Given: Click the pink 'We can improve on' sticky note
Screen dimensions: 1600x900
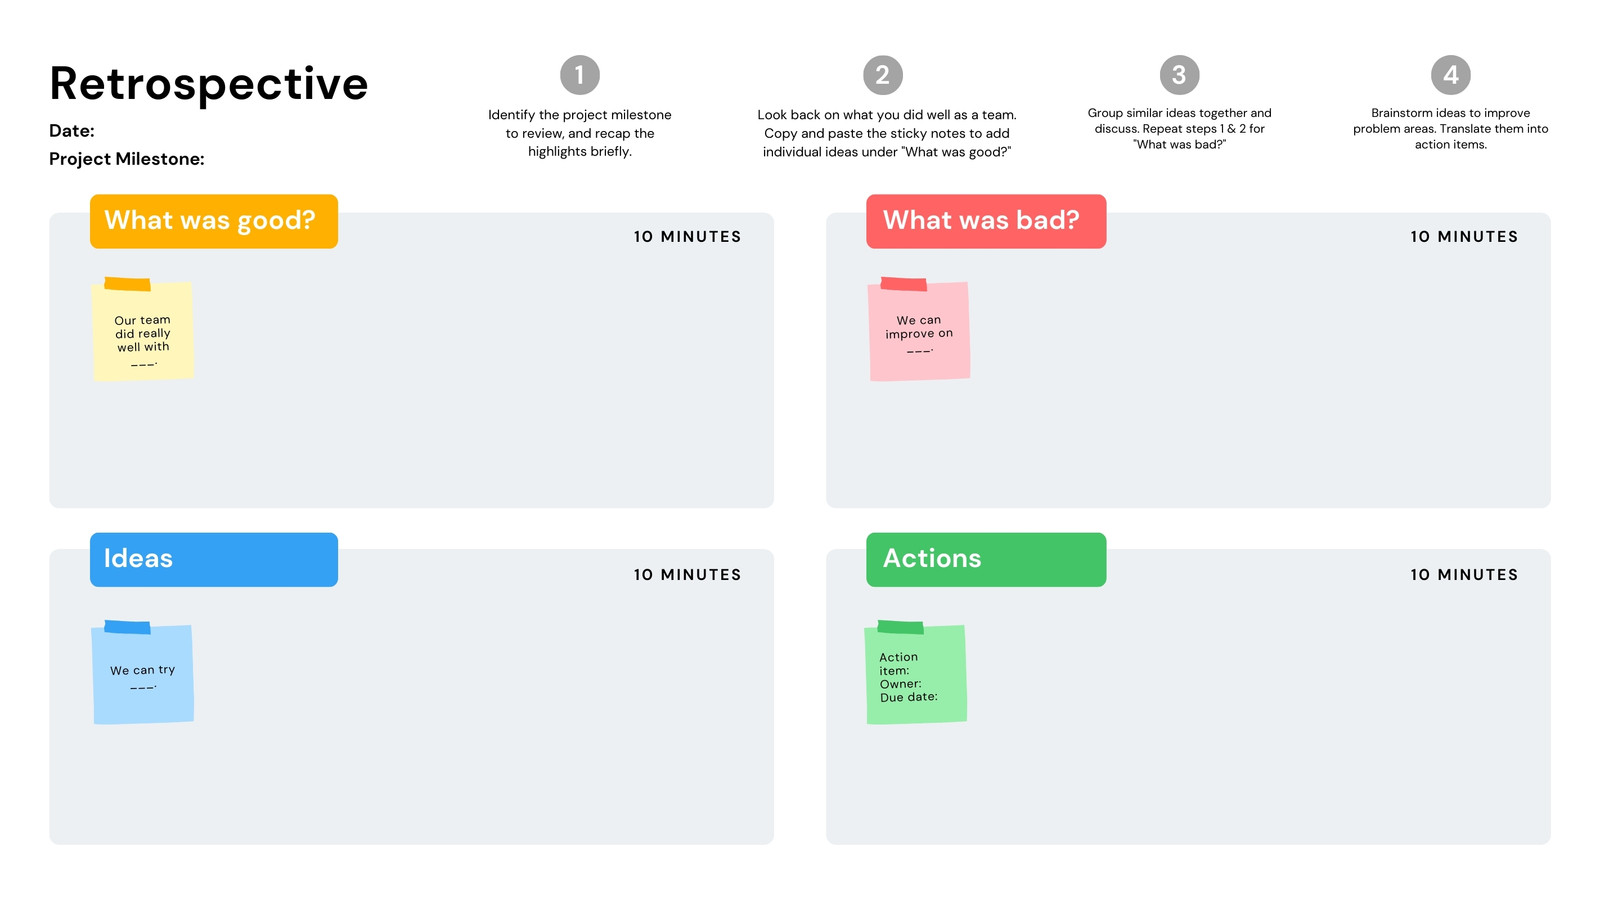Looking at the screenshot, I should (x=919, y=330).
